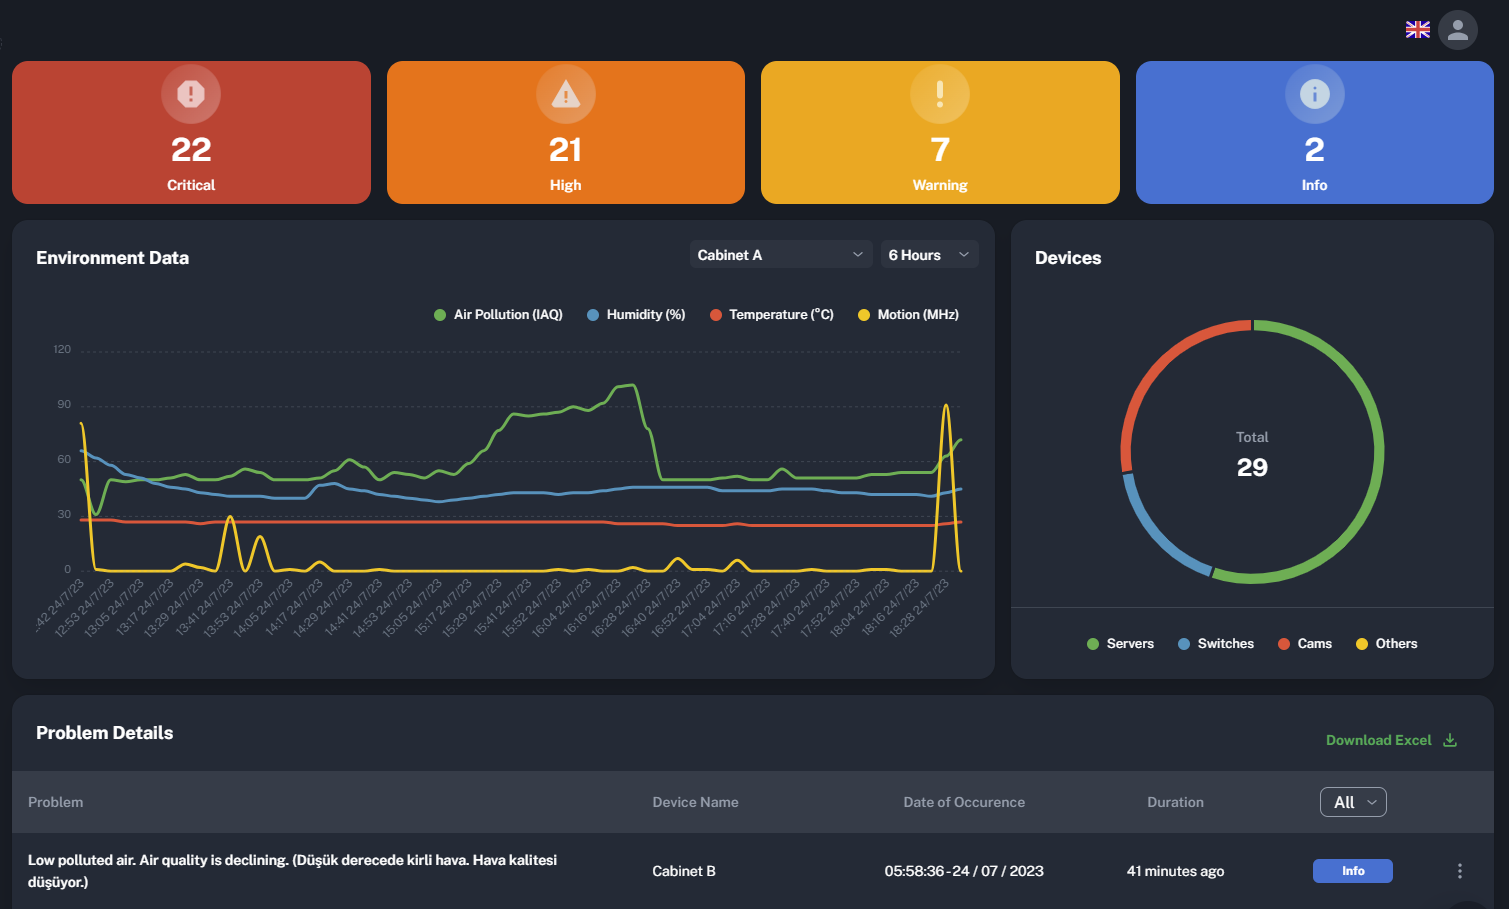Open the All severity filter dropdown
The width and height of the screenshot is (1509, 909).
[x=1352, y=802]
